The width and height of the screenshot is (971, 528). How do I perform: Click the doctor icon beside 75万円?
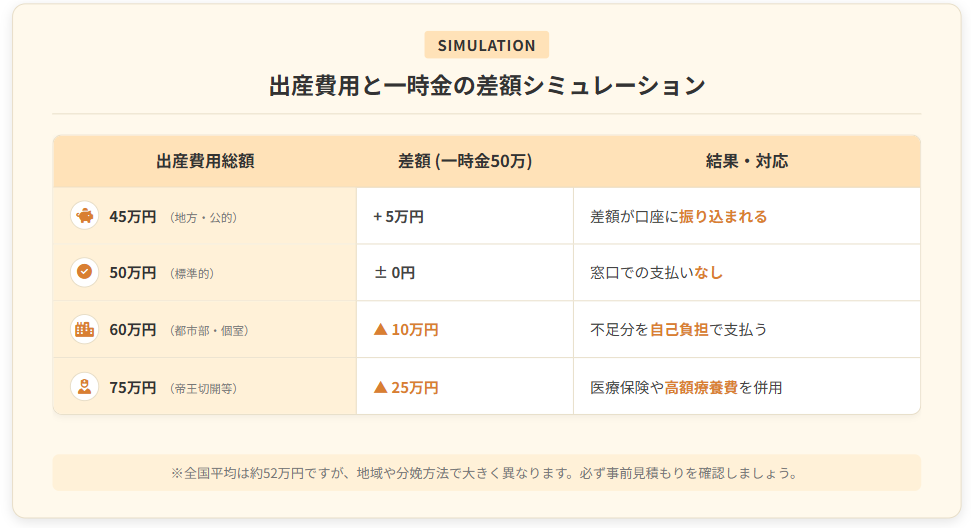(85, 386)
